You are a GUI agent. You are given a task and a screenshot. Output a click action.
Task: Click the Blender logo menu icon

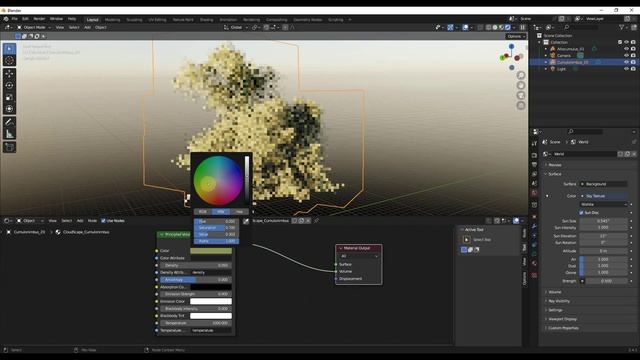[6, 19]
